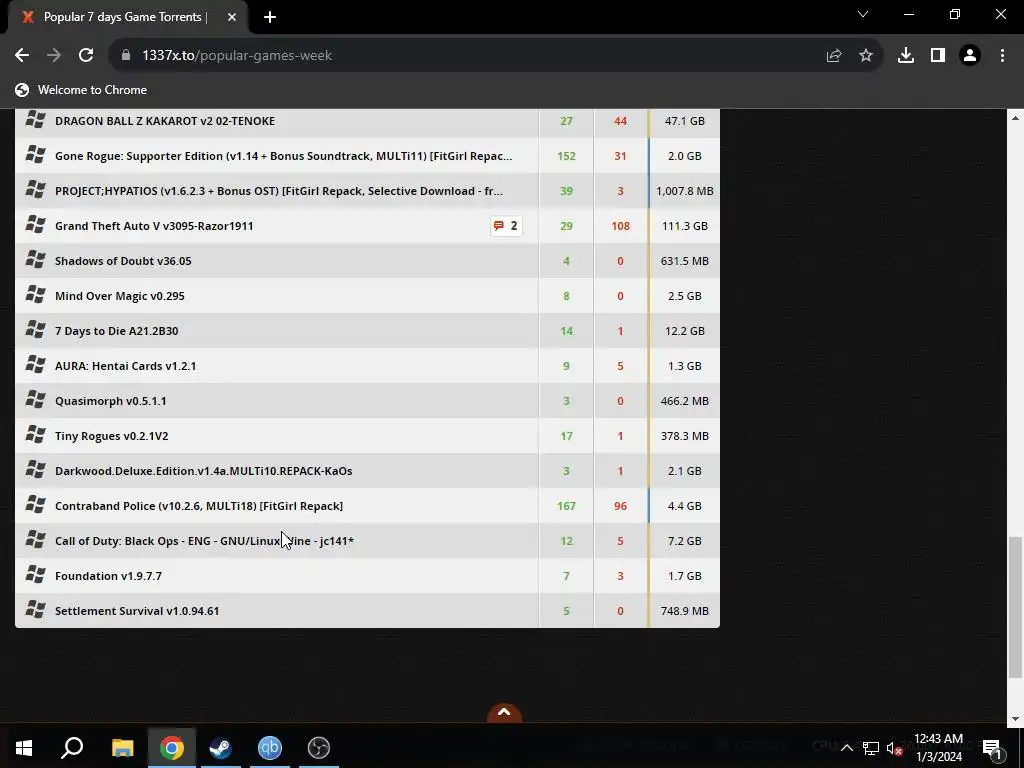The width and height of the screenshot is (1024, 768).
Task: Click Windows category icon beside Mind Over Magic
Action: point(35,295)
